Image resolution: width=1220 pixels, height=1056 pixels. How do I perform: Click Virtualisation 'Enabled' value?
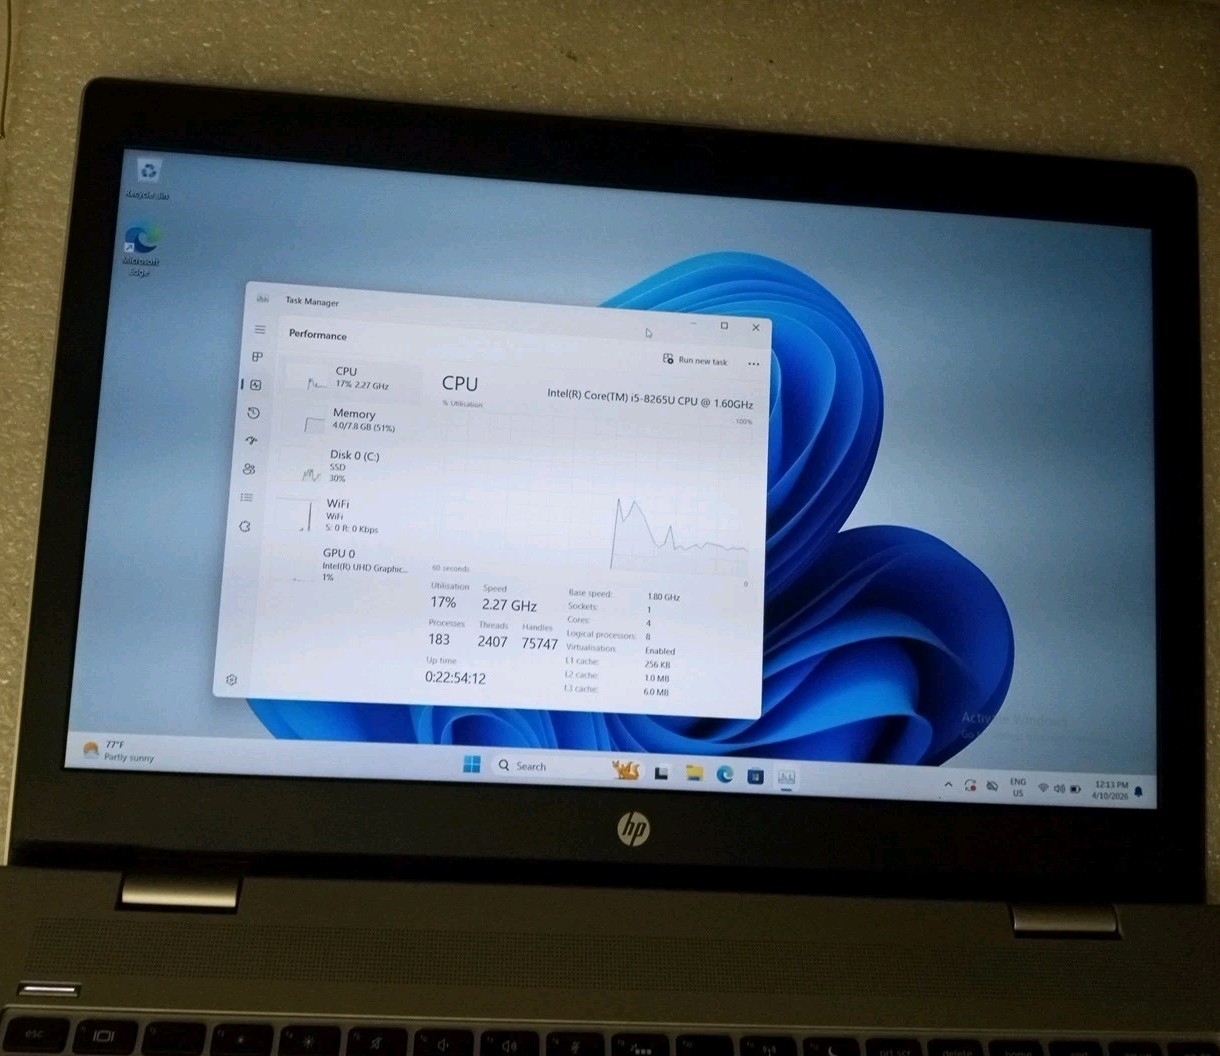[x=660, y=651]
